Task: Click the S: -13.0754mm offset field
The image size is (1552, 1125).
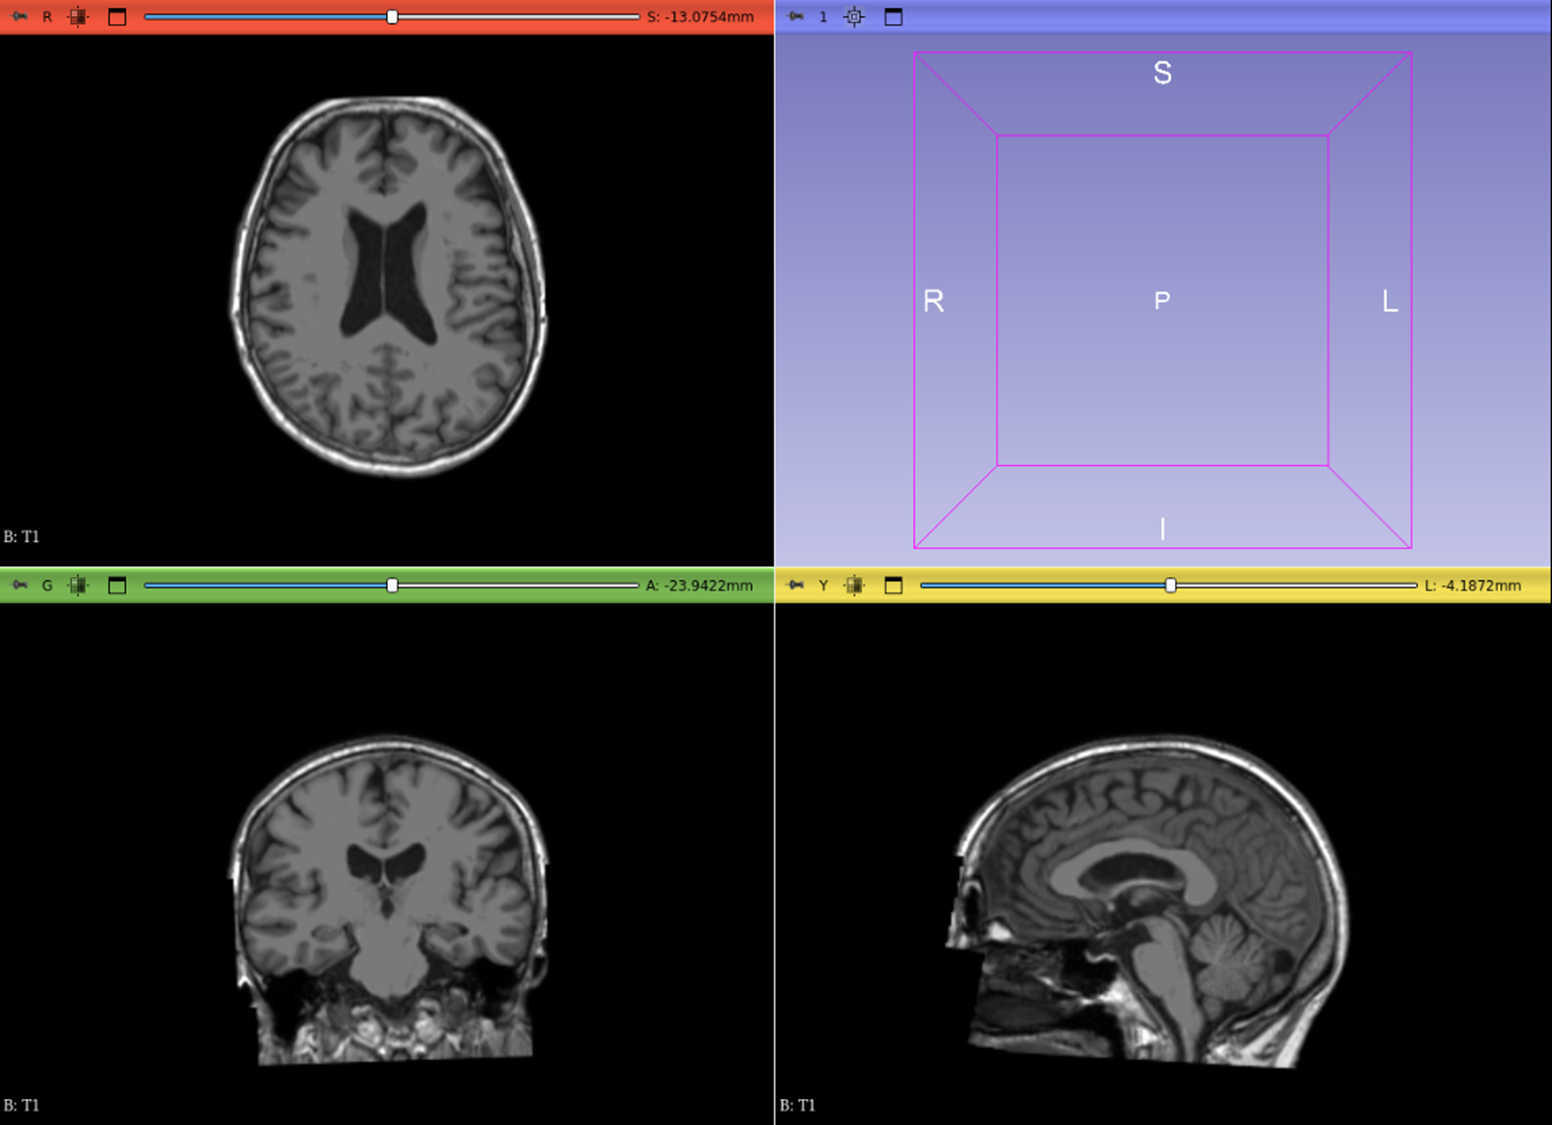Action: (700, 17)
